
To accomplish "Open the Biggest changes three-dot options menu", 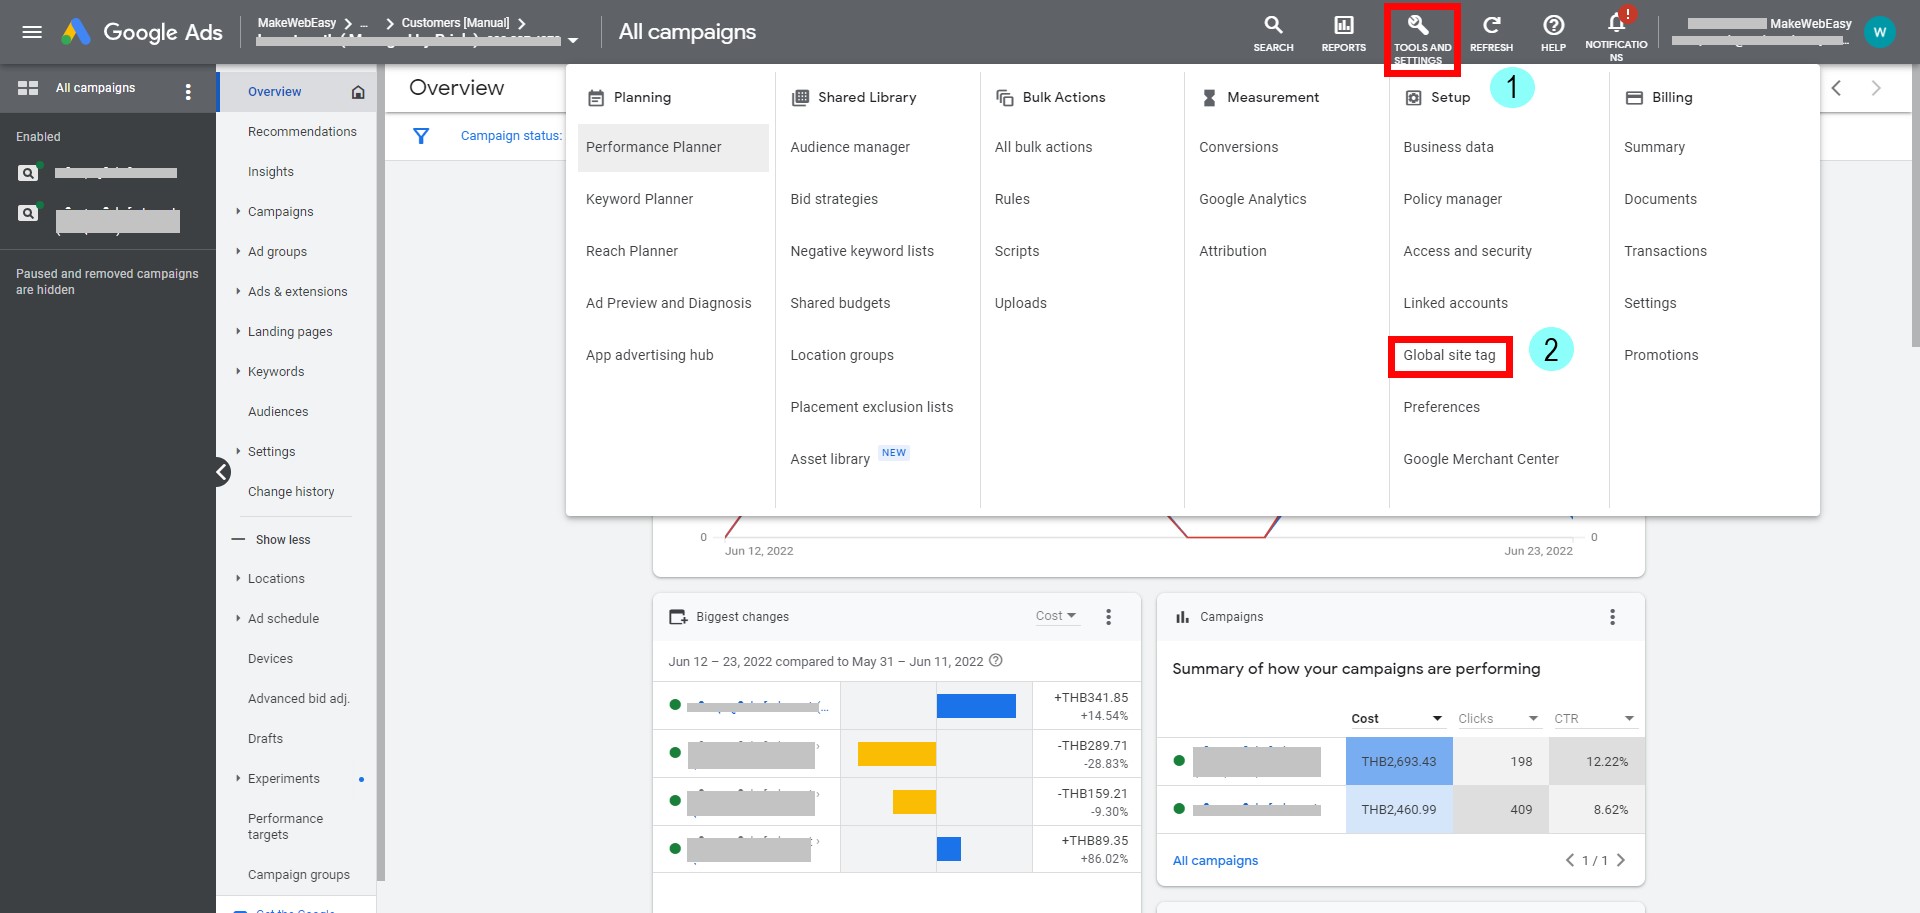I will tap(1109, 617).
